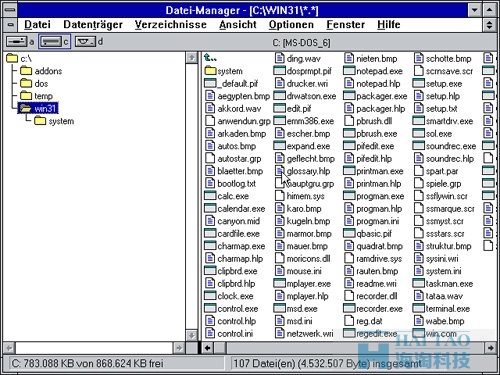Select the emm386.exe program icon
Viewport: 500px width, 375px height.
[280, 121]
